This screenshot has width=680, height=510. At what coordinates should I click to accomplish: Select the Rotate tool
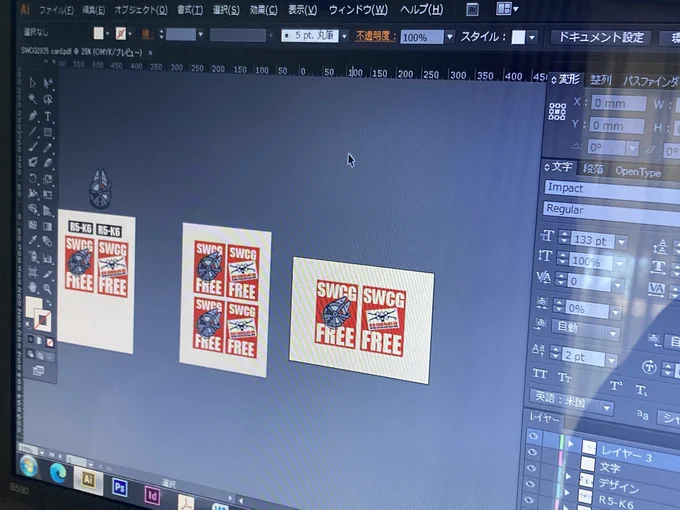[33, 178]
